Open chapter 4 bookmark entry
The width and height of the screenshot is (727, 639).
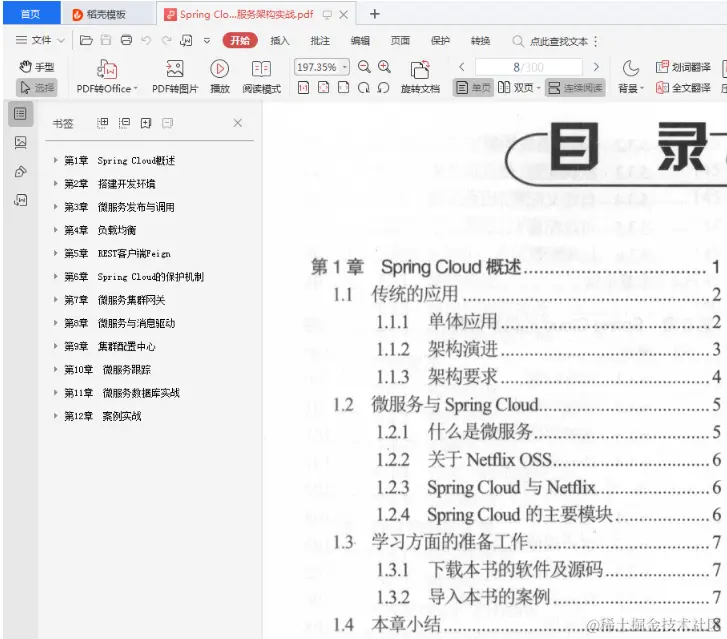tap(100, 230)
